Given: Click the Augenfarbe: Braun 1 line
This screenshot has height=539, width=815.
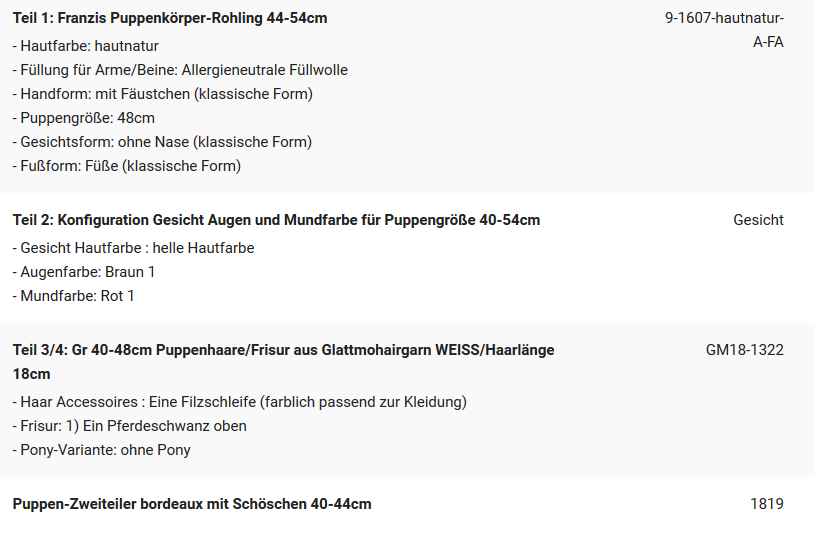Looking at the screenshot, I should coord(84,272).
